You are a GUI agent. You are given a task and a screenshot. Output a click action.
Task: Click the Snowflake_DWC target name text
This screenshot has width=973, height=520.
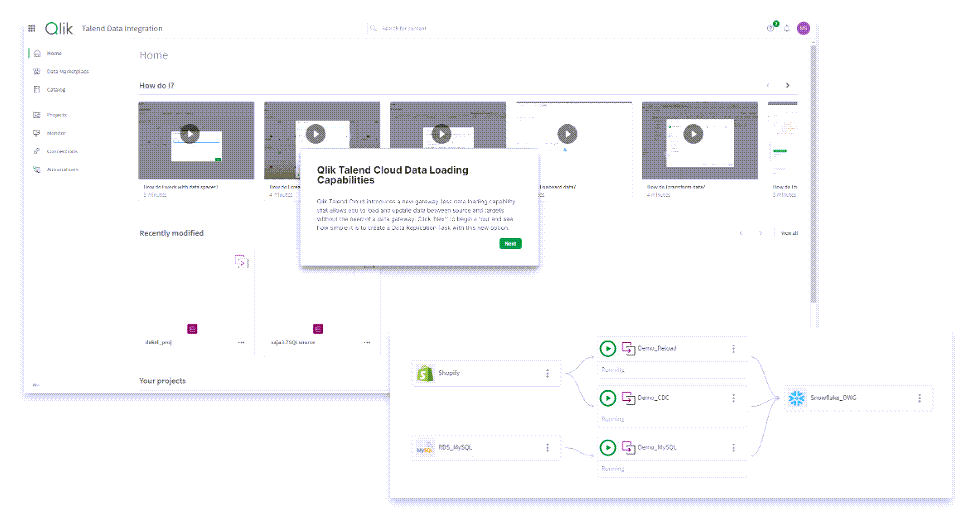point(833,398)
